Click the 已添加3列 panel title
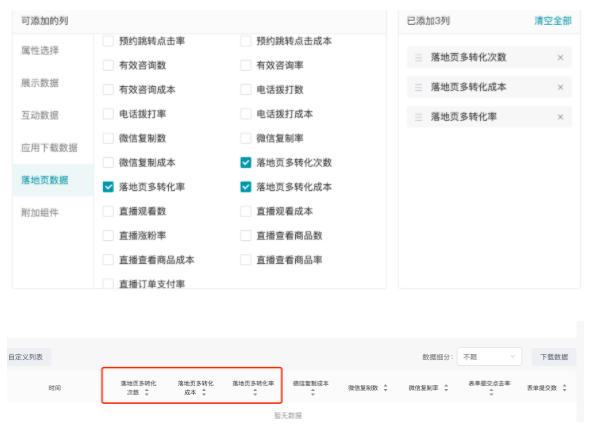591x437 pixels. point(428,21)
